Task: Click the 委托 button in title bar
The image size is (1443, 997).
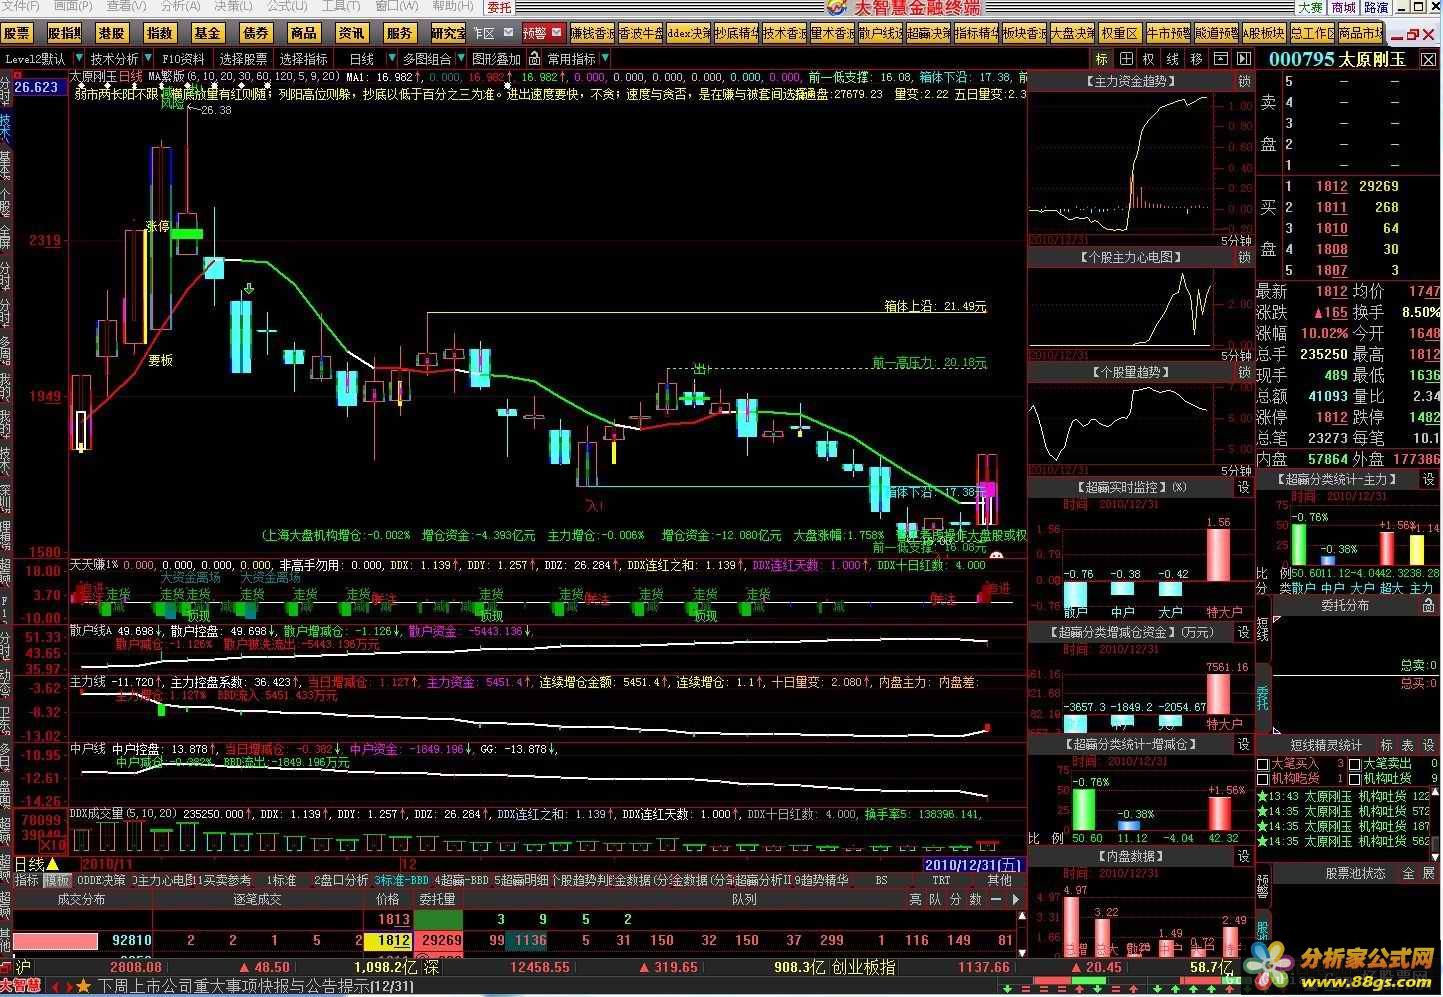Action: (499, 6)
